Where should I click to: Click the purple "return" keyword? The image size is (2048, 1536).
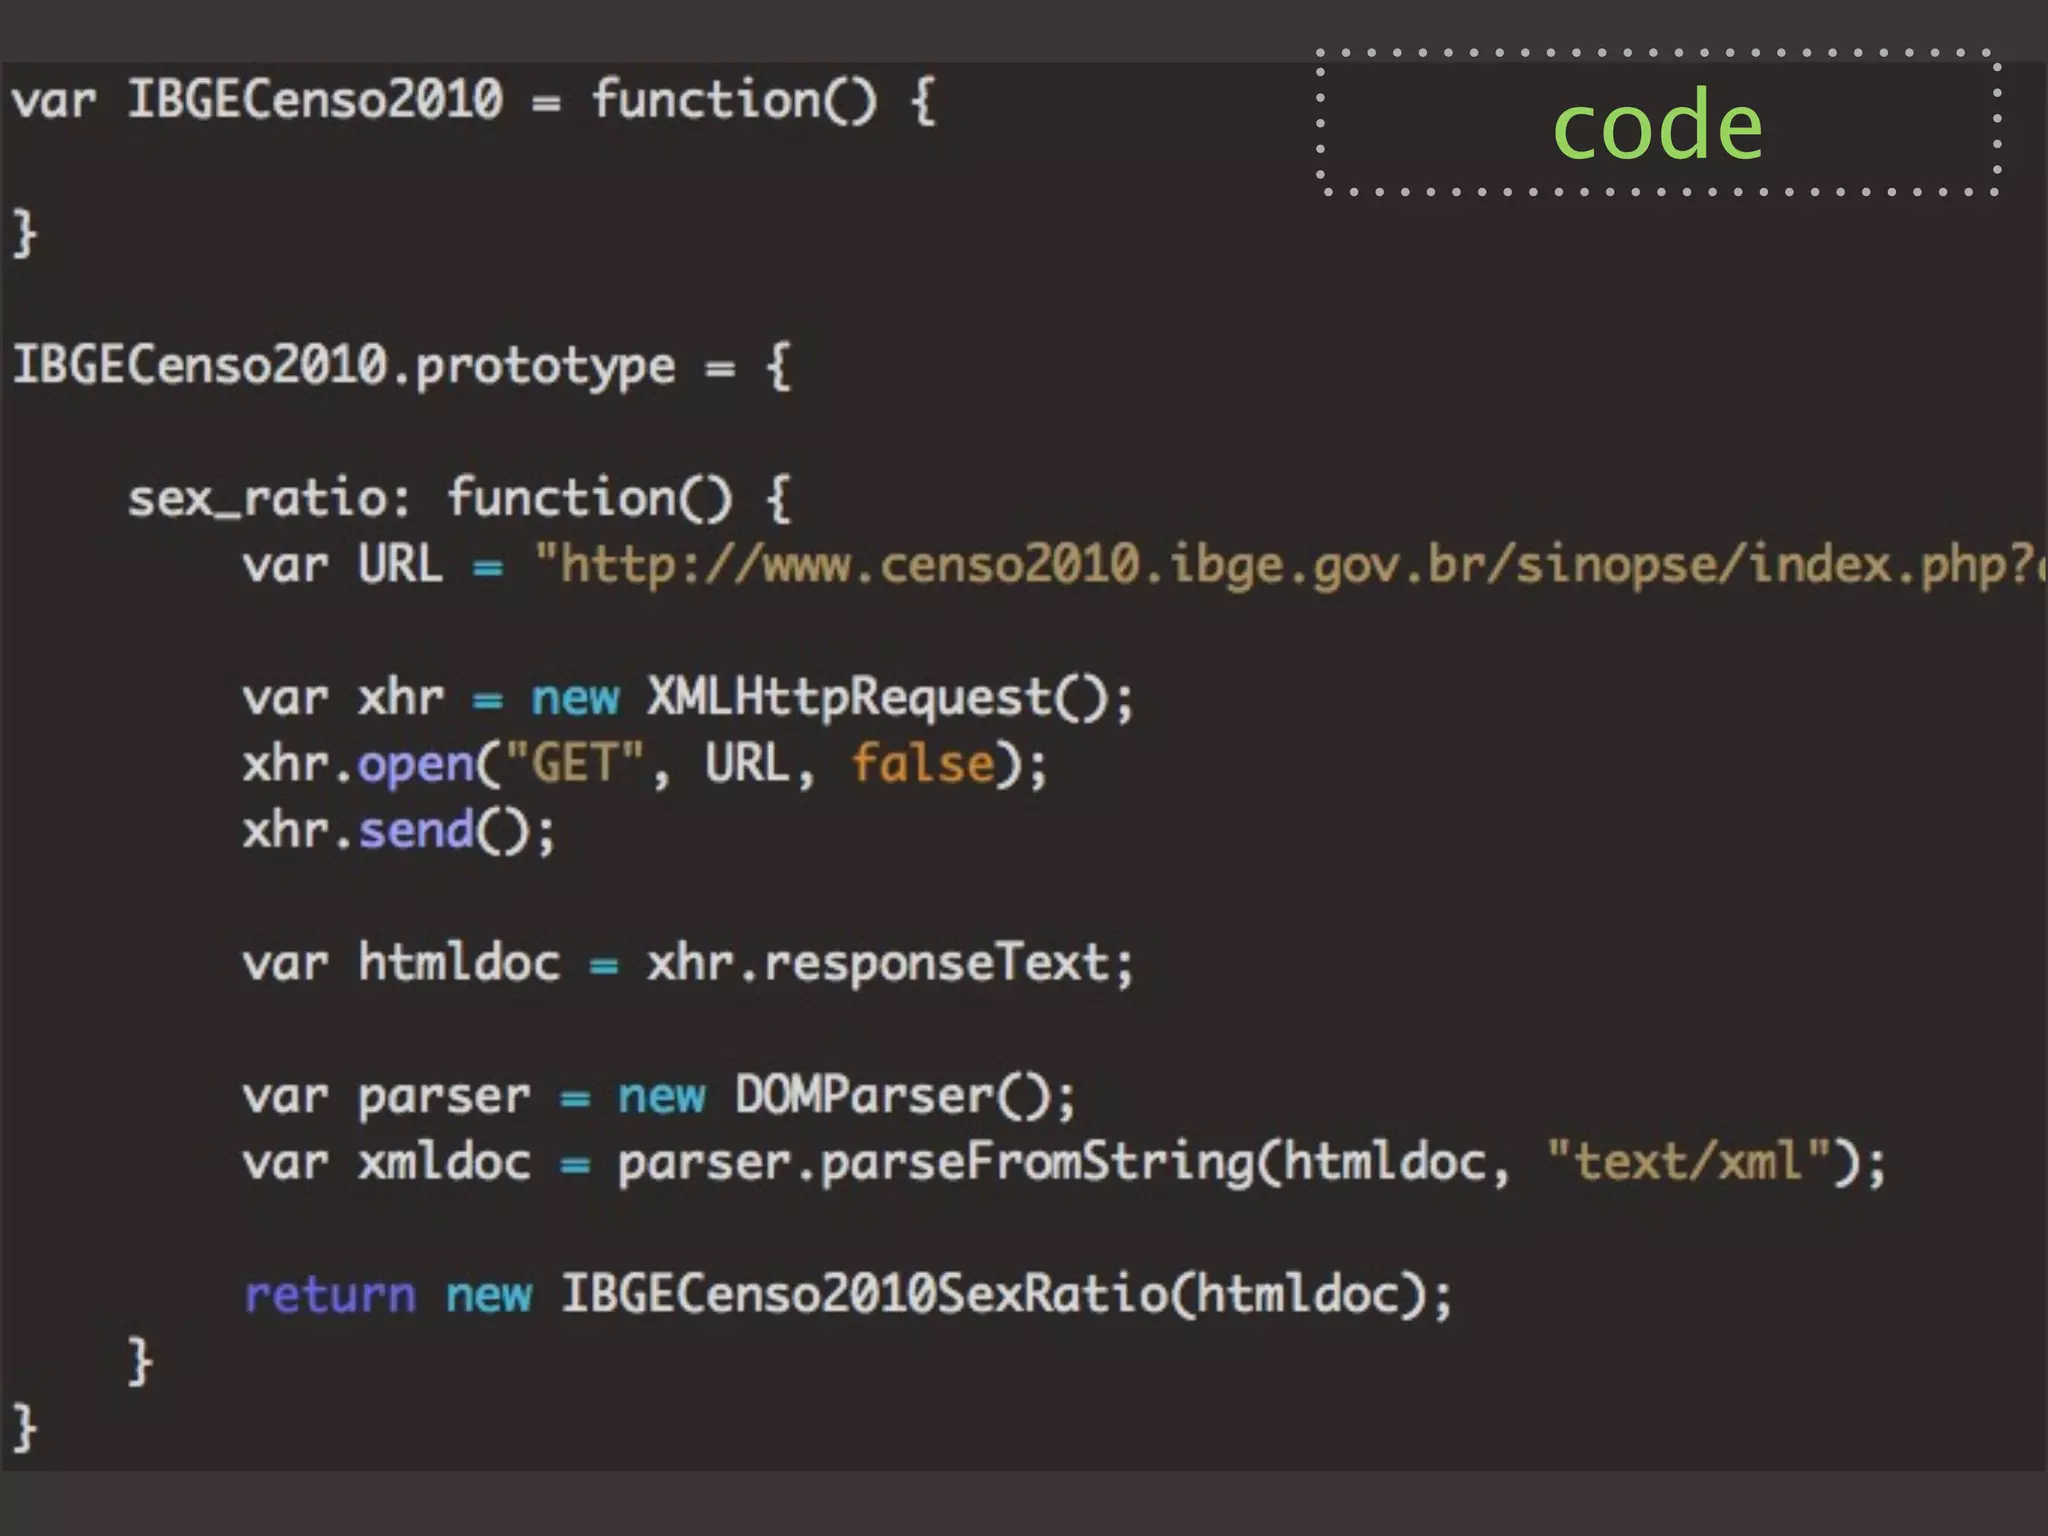(x=330, y=1295)
